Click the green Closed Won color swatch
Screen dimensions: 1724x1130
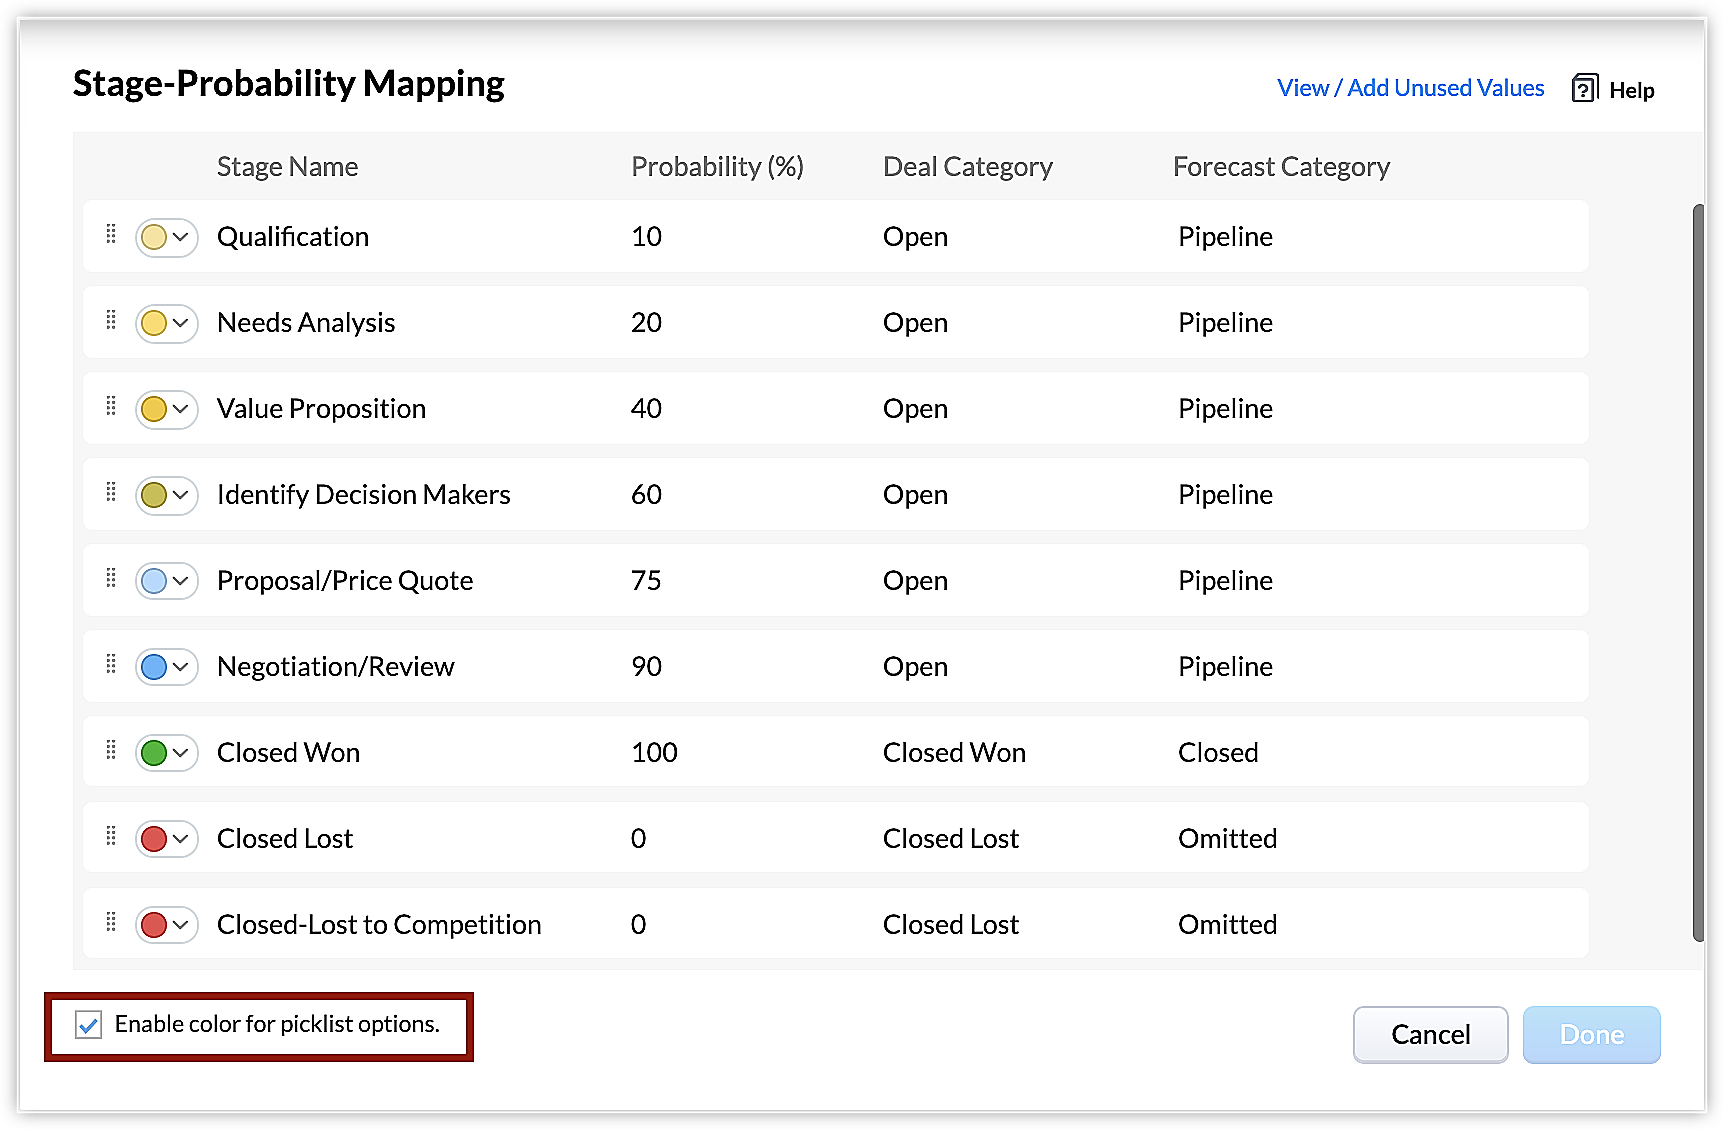154,753
